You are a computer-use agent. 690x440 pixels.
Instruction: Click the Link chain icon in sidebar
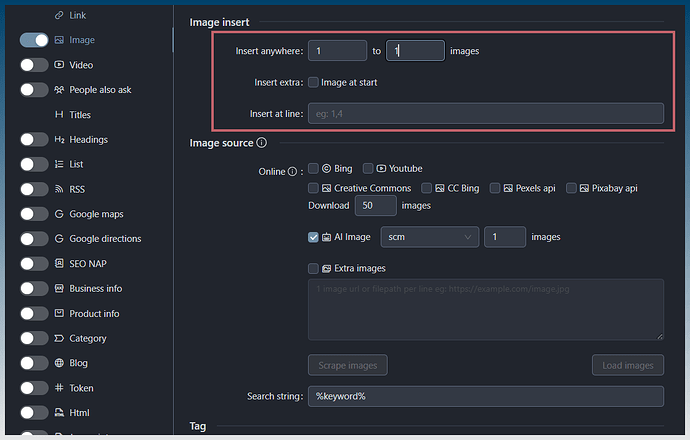[59, 15]
